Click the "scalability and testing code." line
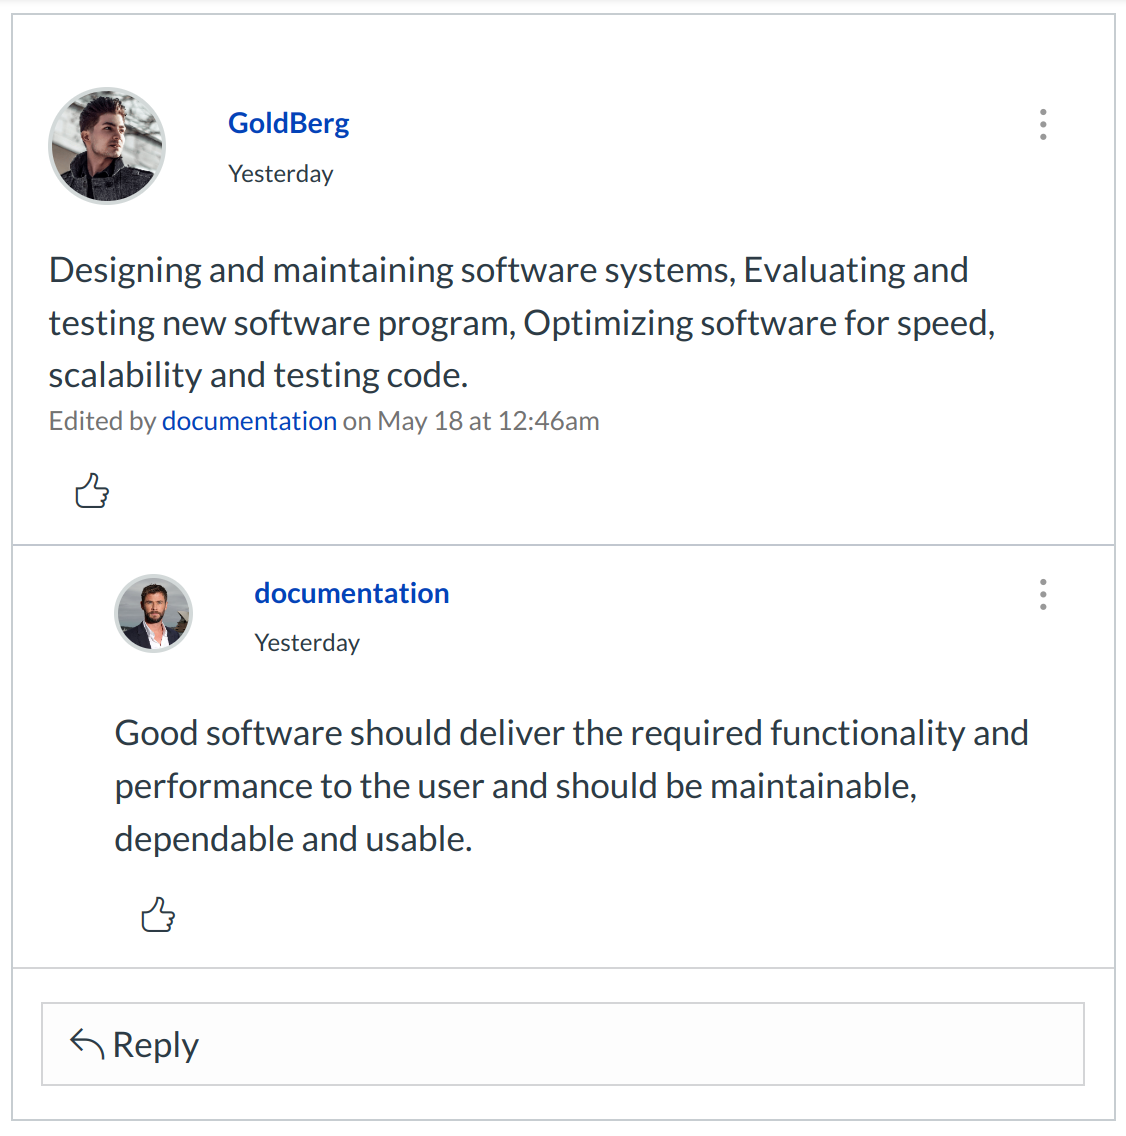1126x1136 pixels. [258, 375]
